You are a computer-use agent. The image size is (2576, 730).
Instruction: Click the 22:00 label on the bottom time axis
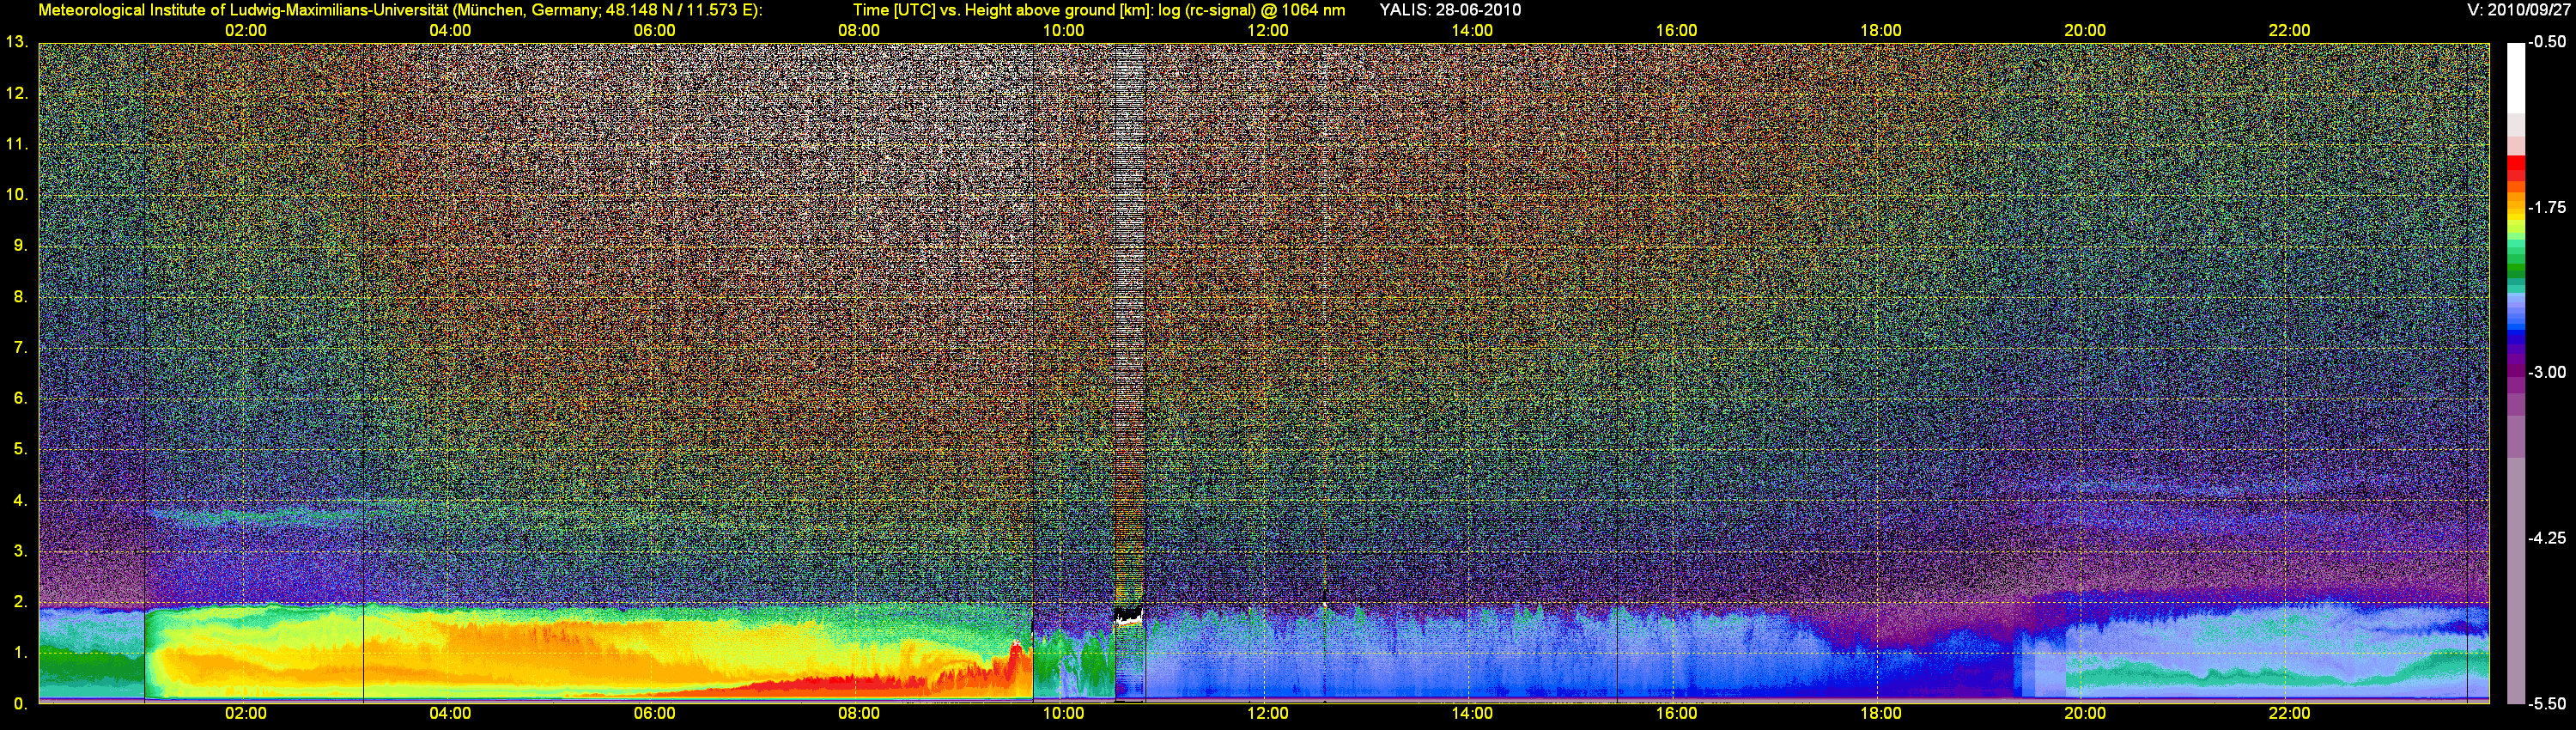click(x=2289, y=713)
